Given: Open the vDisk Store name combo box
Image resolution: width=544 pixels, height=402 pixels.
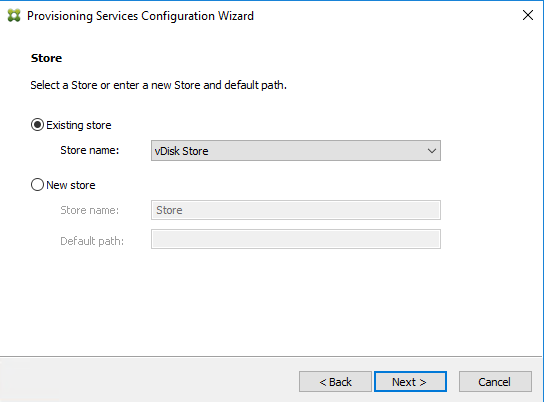Looking at the screenshot, I should click(x=296, y=151).
